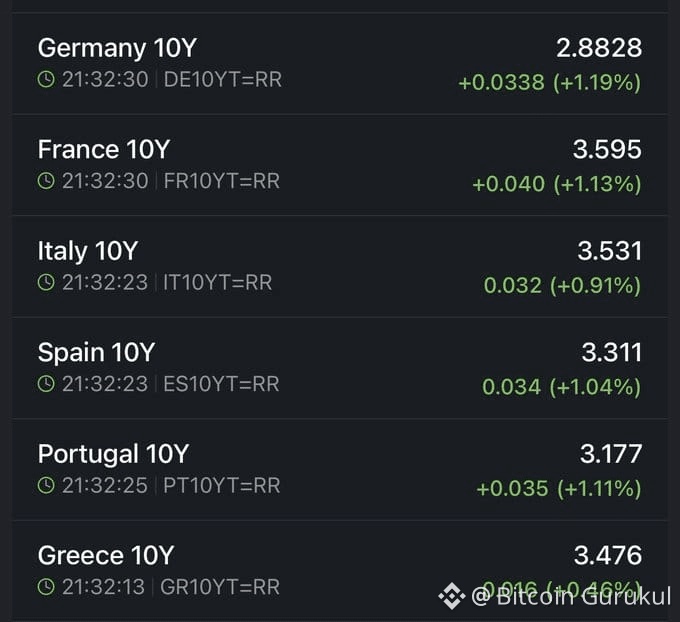Open the France 10Y bond row
Screen dimensions: 680x622
coord(340,165)
